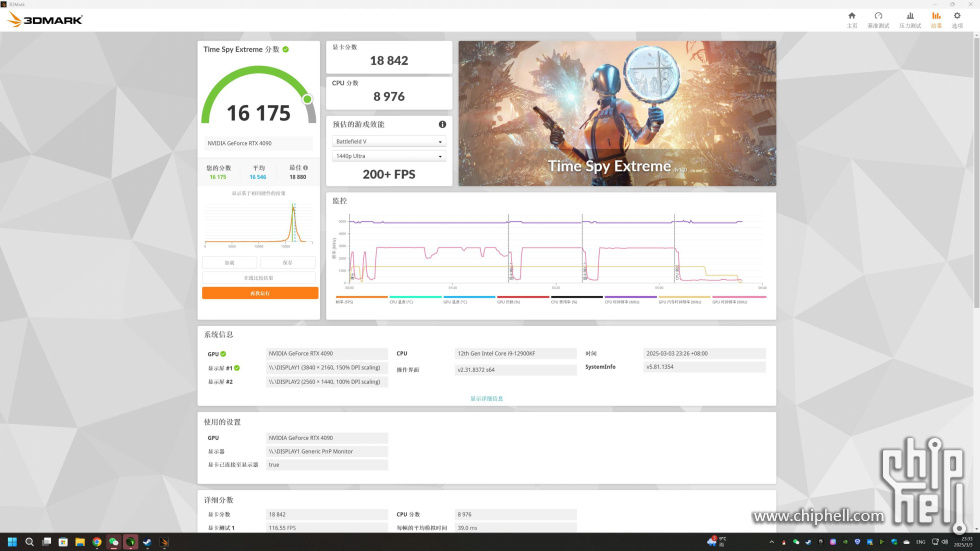Click the compare results online button
This screenshot has width=980, height=551.
pos(259,277)
